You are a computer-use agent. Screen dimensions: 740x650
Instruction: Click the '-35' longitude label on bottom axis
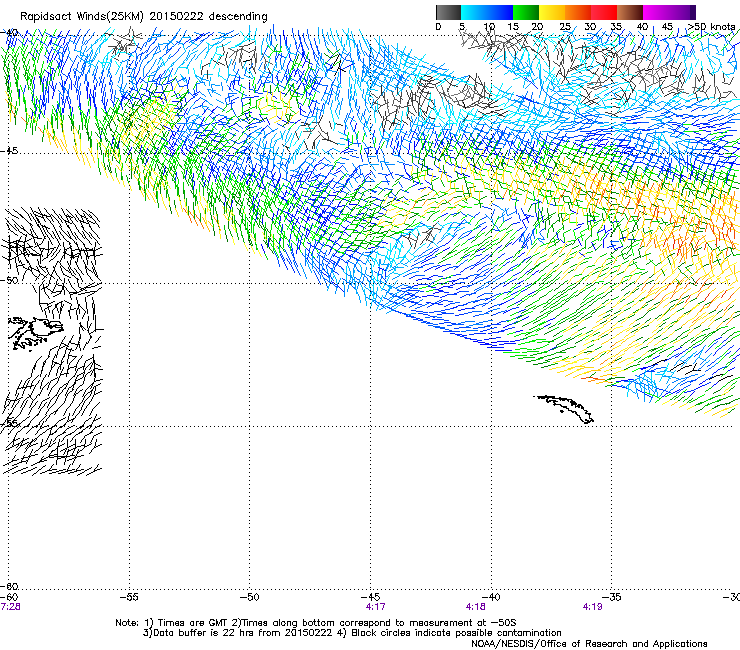coord(611,597)
